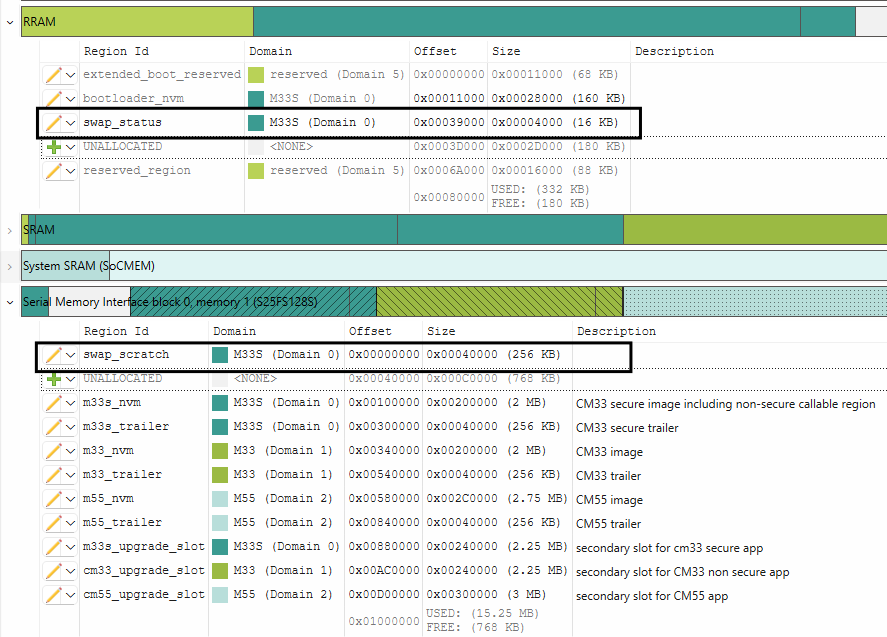Collapse the RRAM memory section
Image resolution: width=887 pixels, height=637 pixels.
[10, 21]
